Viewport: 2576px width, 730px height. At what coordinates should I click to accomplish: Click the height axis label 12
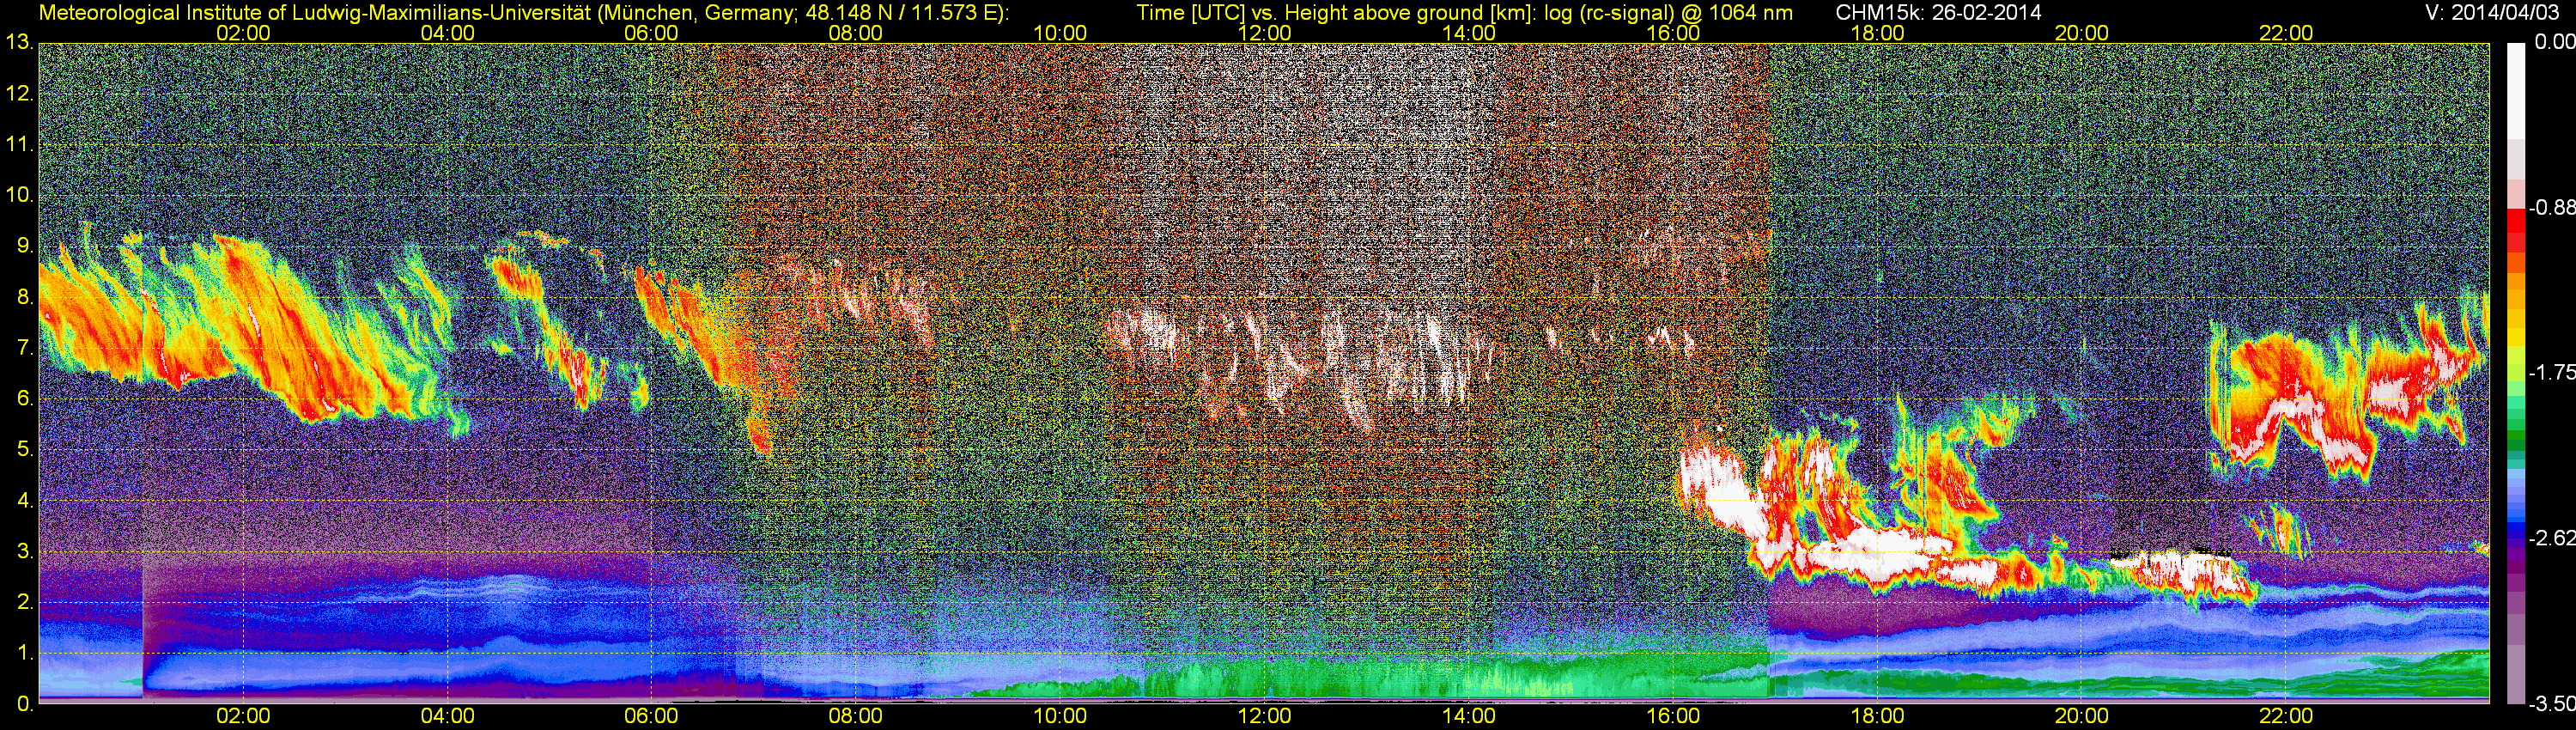[x=19, y=94]
